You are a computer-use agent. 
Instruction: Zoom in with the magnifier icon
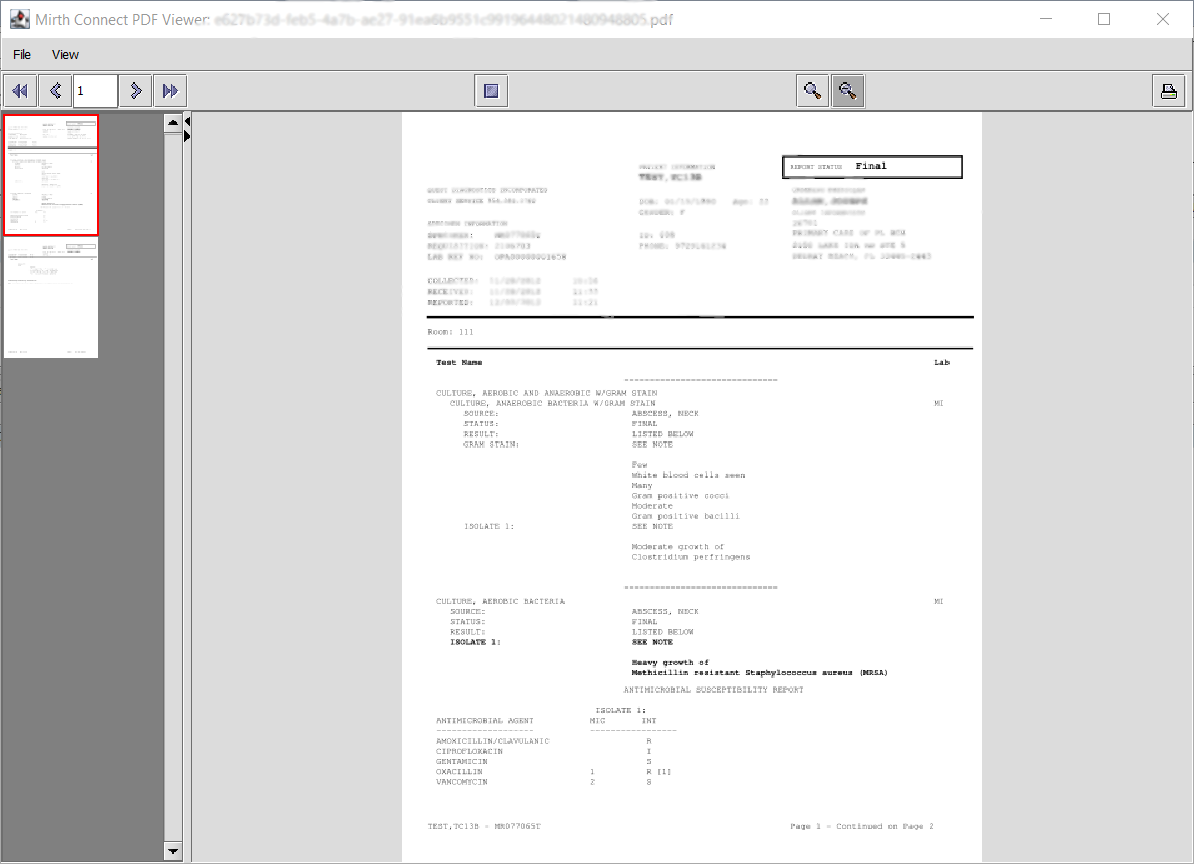813,91
